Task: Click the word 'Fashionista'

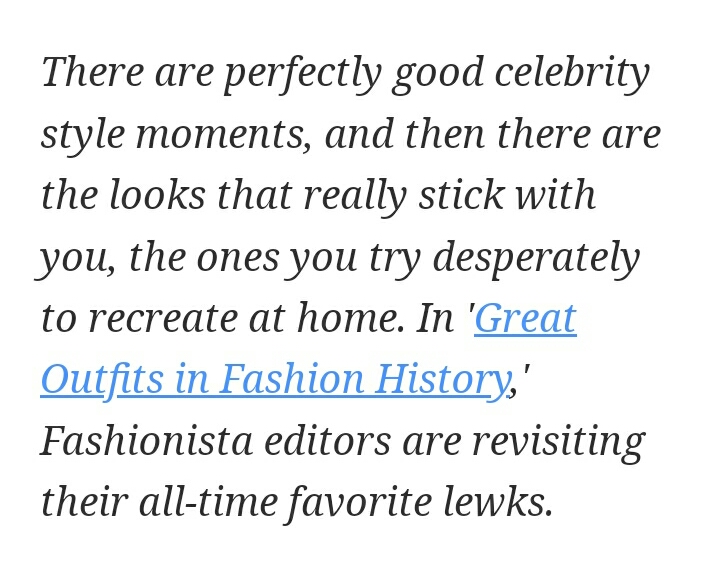Action: [x=146, y=441]
